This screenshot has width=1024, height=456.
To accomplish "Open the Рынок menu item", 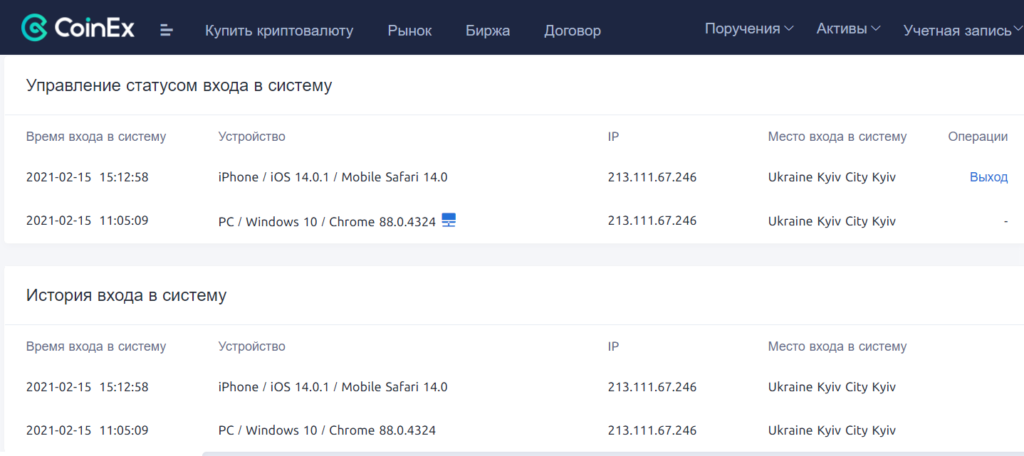I will click(409, 30).
